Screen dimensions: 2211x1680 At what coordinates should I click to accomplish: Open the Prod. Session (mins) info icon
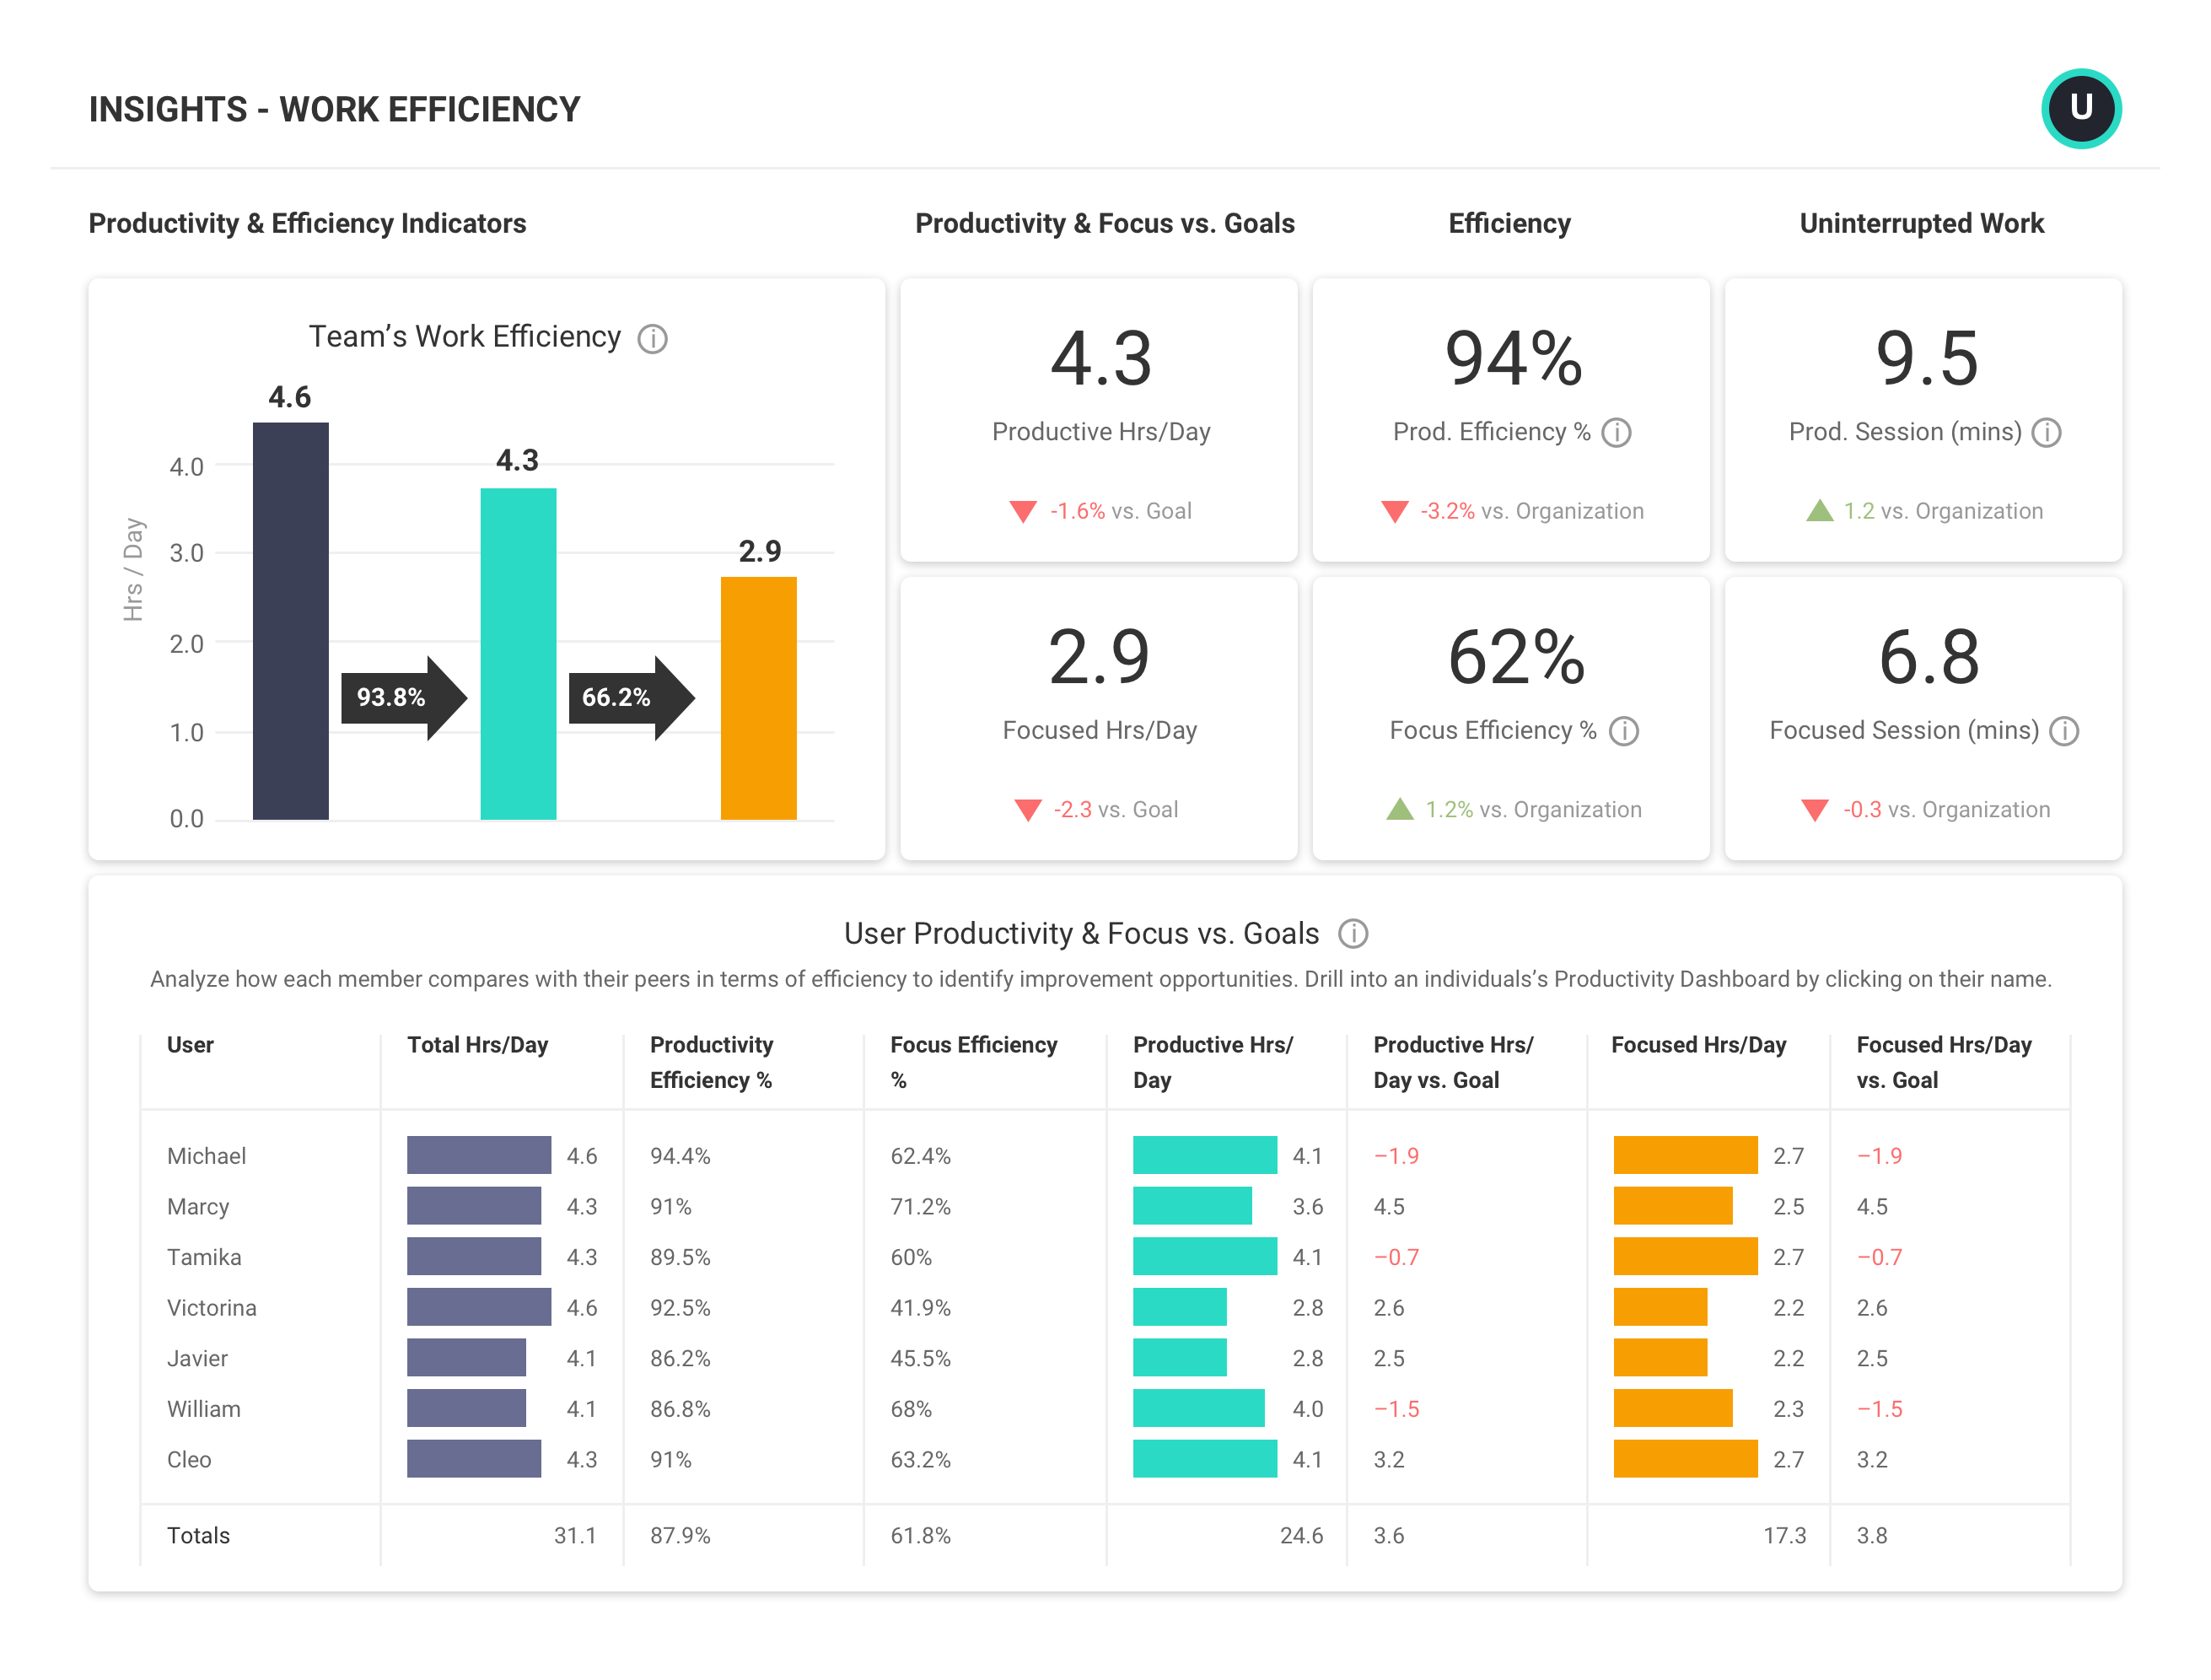[2047, 432]
